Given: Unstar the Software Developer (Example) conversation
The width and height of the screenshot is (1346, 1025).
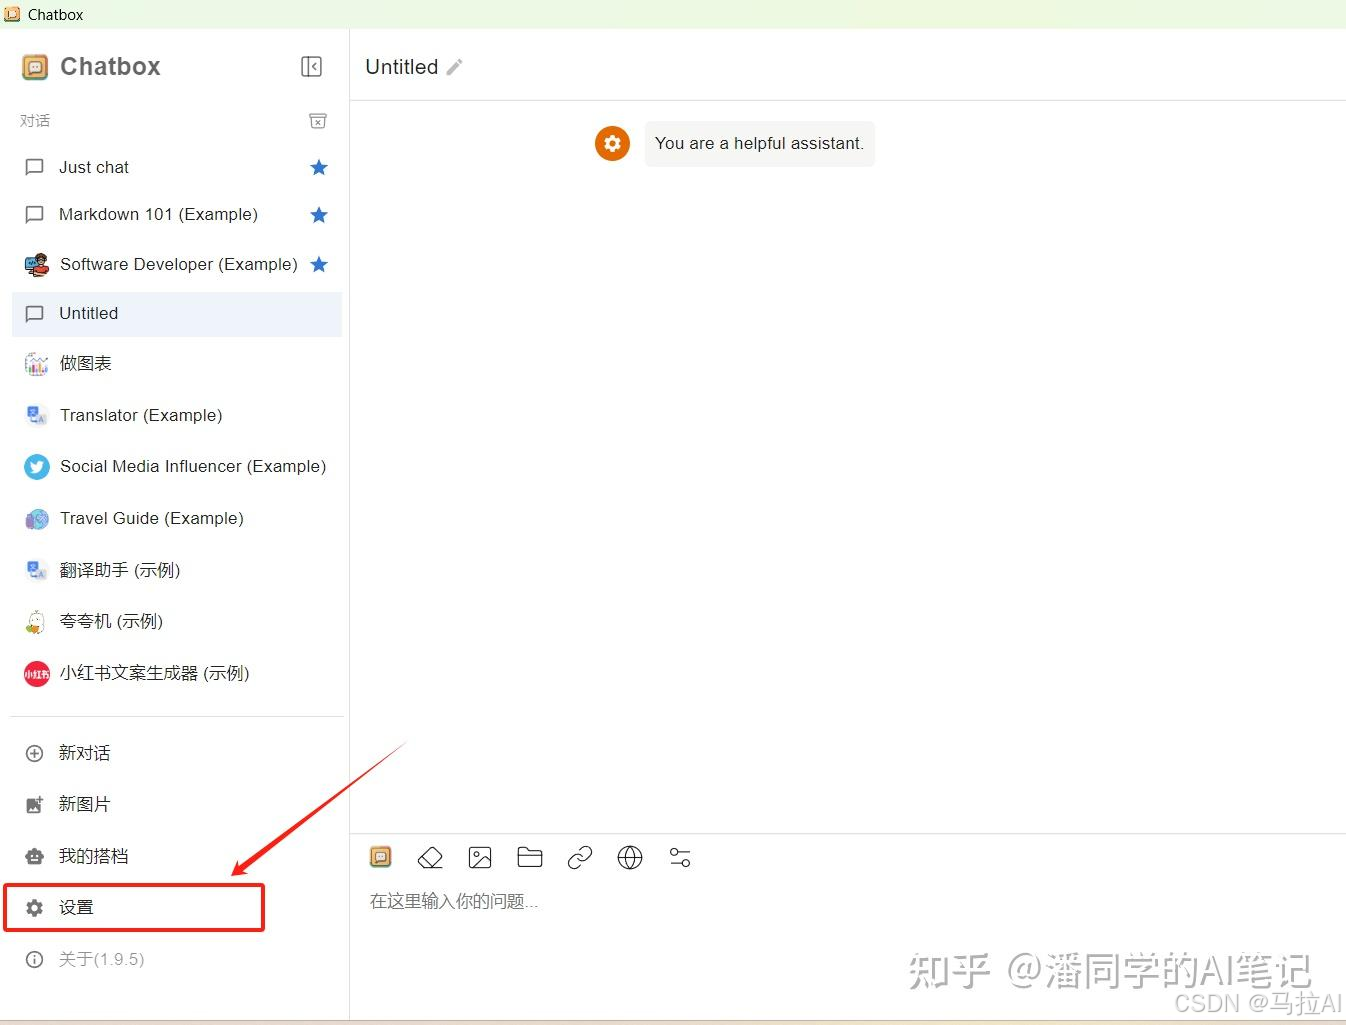Looking at the screenshot, I should [319, 264].
